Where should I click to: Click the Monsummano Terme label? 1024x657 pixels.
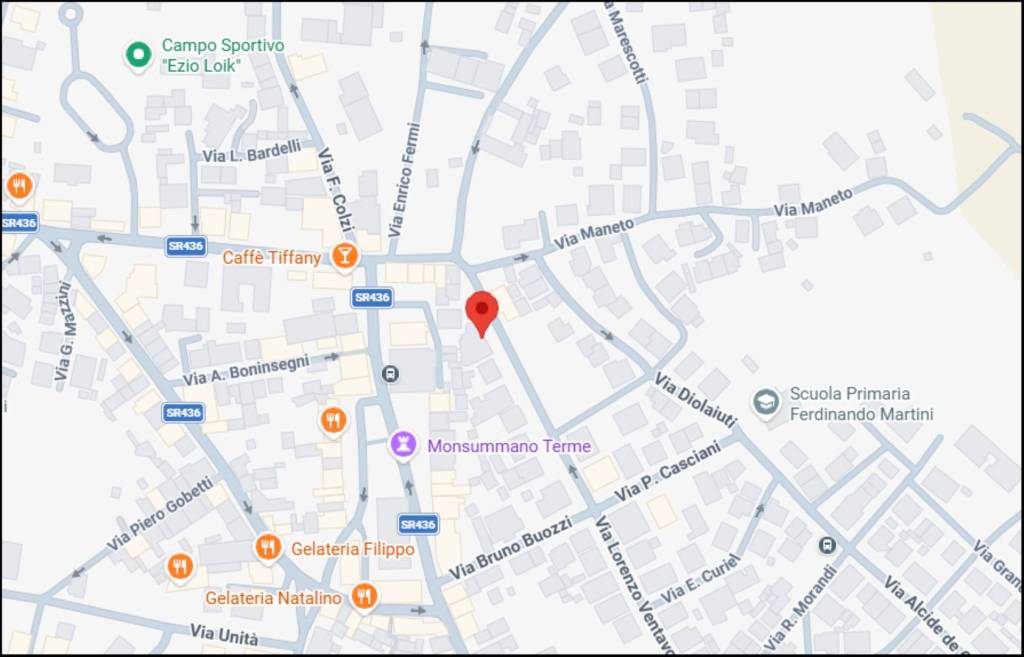click(509, 447)
